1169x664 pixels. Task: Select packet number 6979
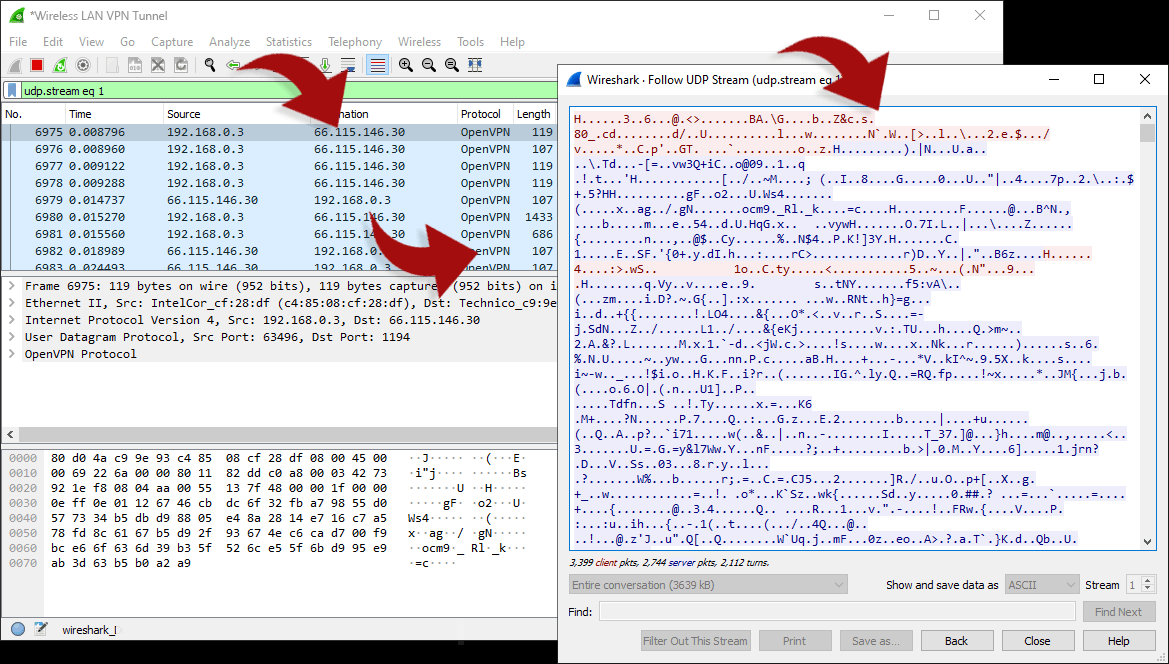tap(279, 200)
